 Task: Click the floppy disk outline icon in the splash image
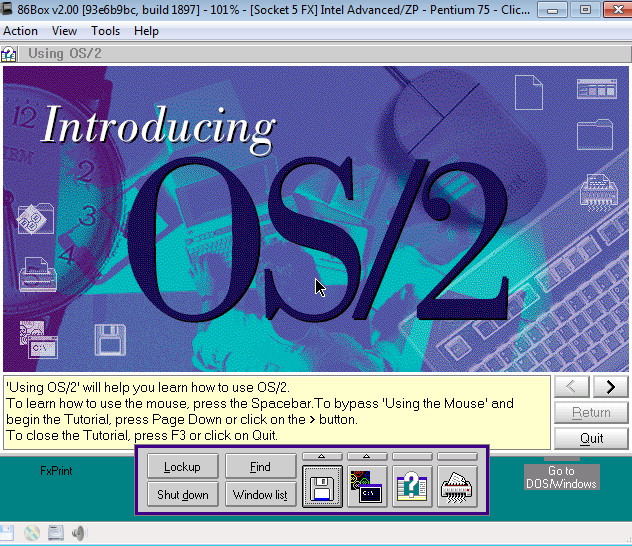[110, 340]
